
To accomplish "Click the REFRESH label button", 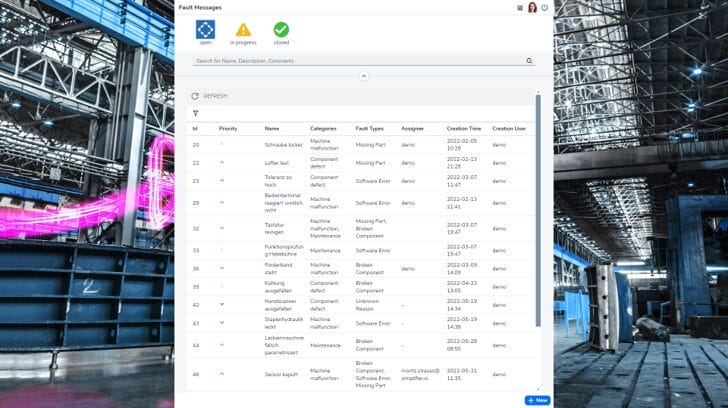I will 215,96.
